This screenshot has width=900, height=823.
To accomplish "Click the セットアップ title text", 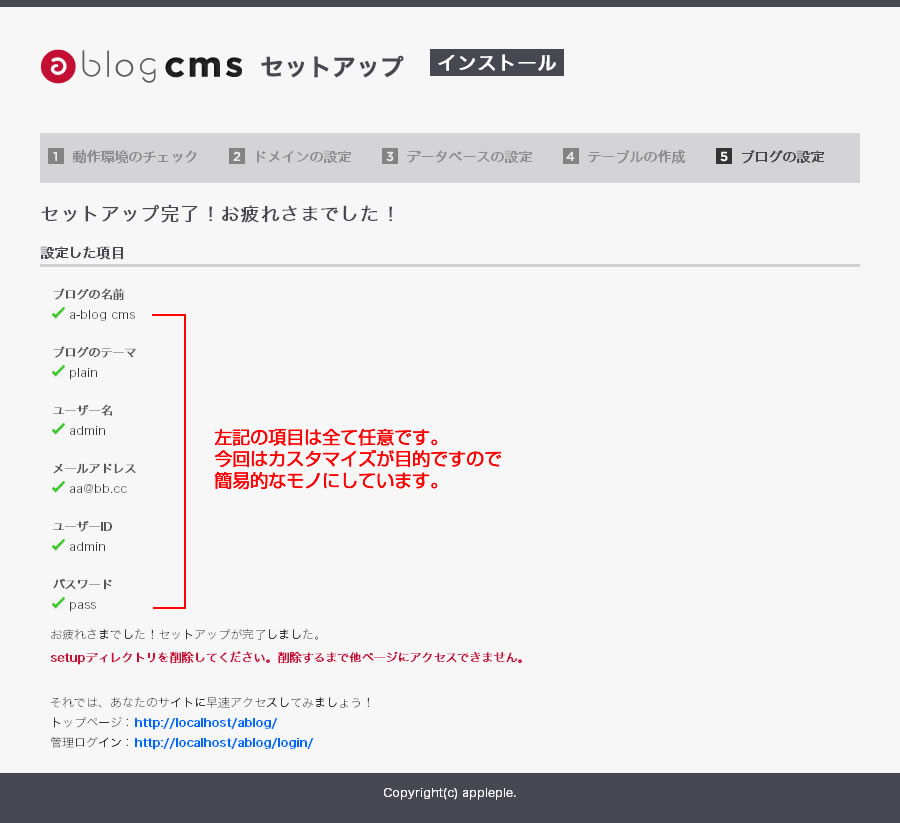I will coord(332,67).
